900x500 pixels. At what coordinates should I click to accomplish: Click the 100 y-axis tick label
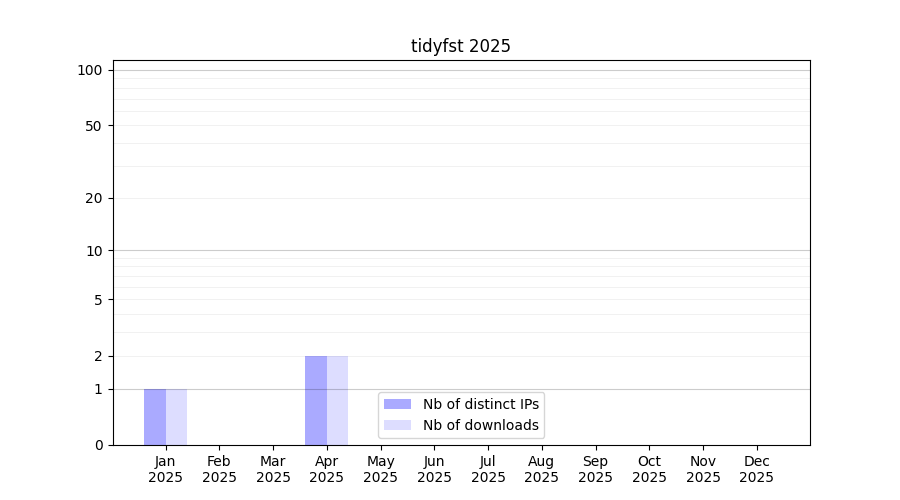click(90, 70)
